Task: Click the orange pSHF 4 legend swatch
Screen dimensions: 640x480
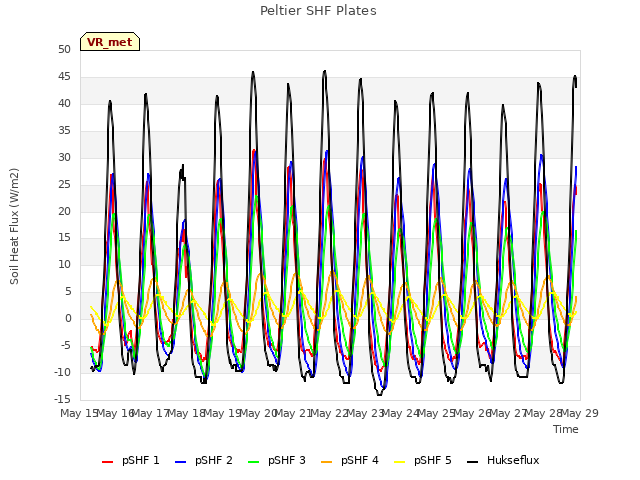Action: click(x=327, y=462)
